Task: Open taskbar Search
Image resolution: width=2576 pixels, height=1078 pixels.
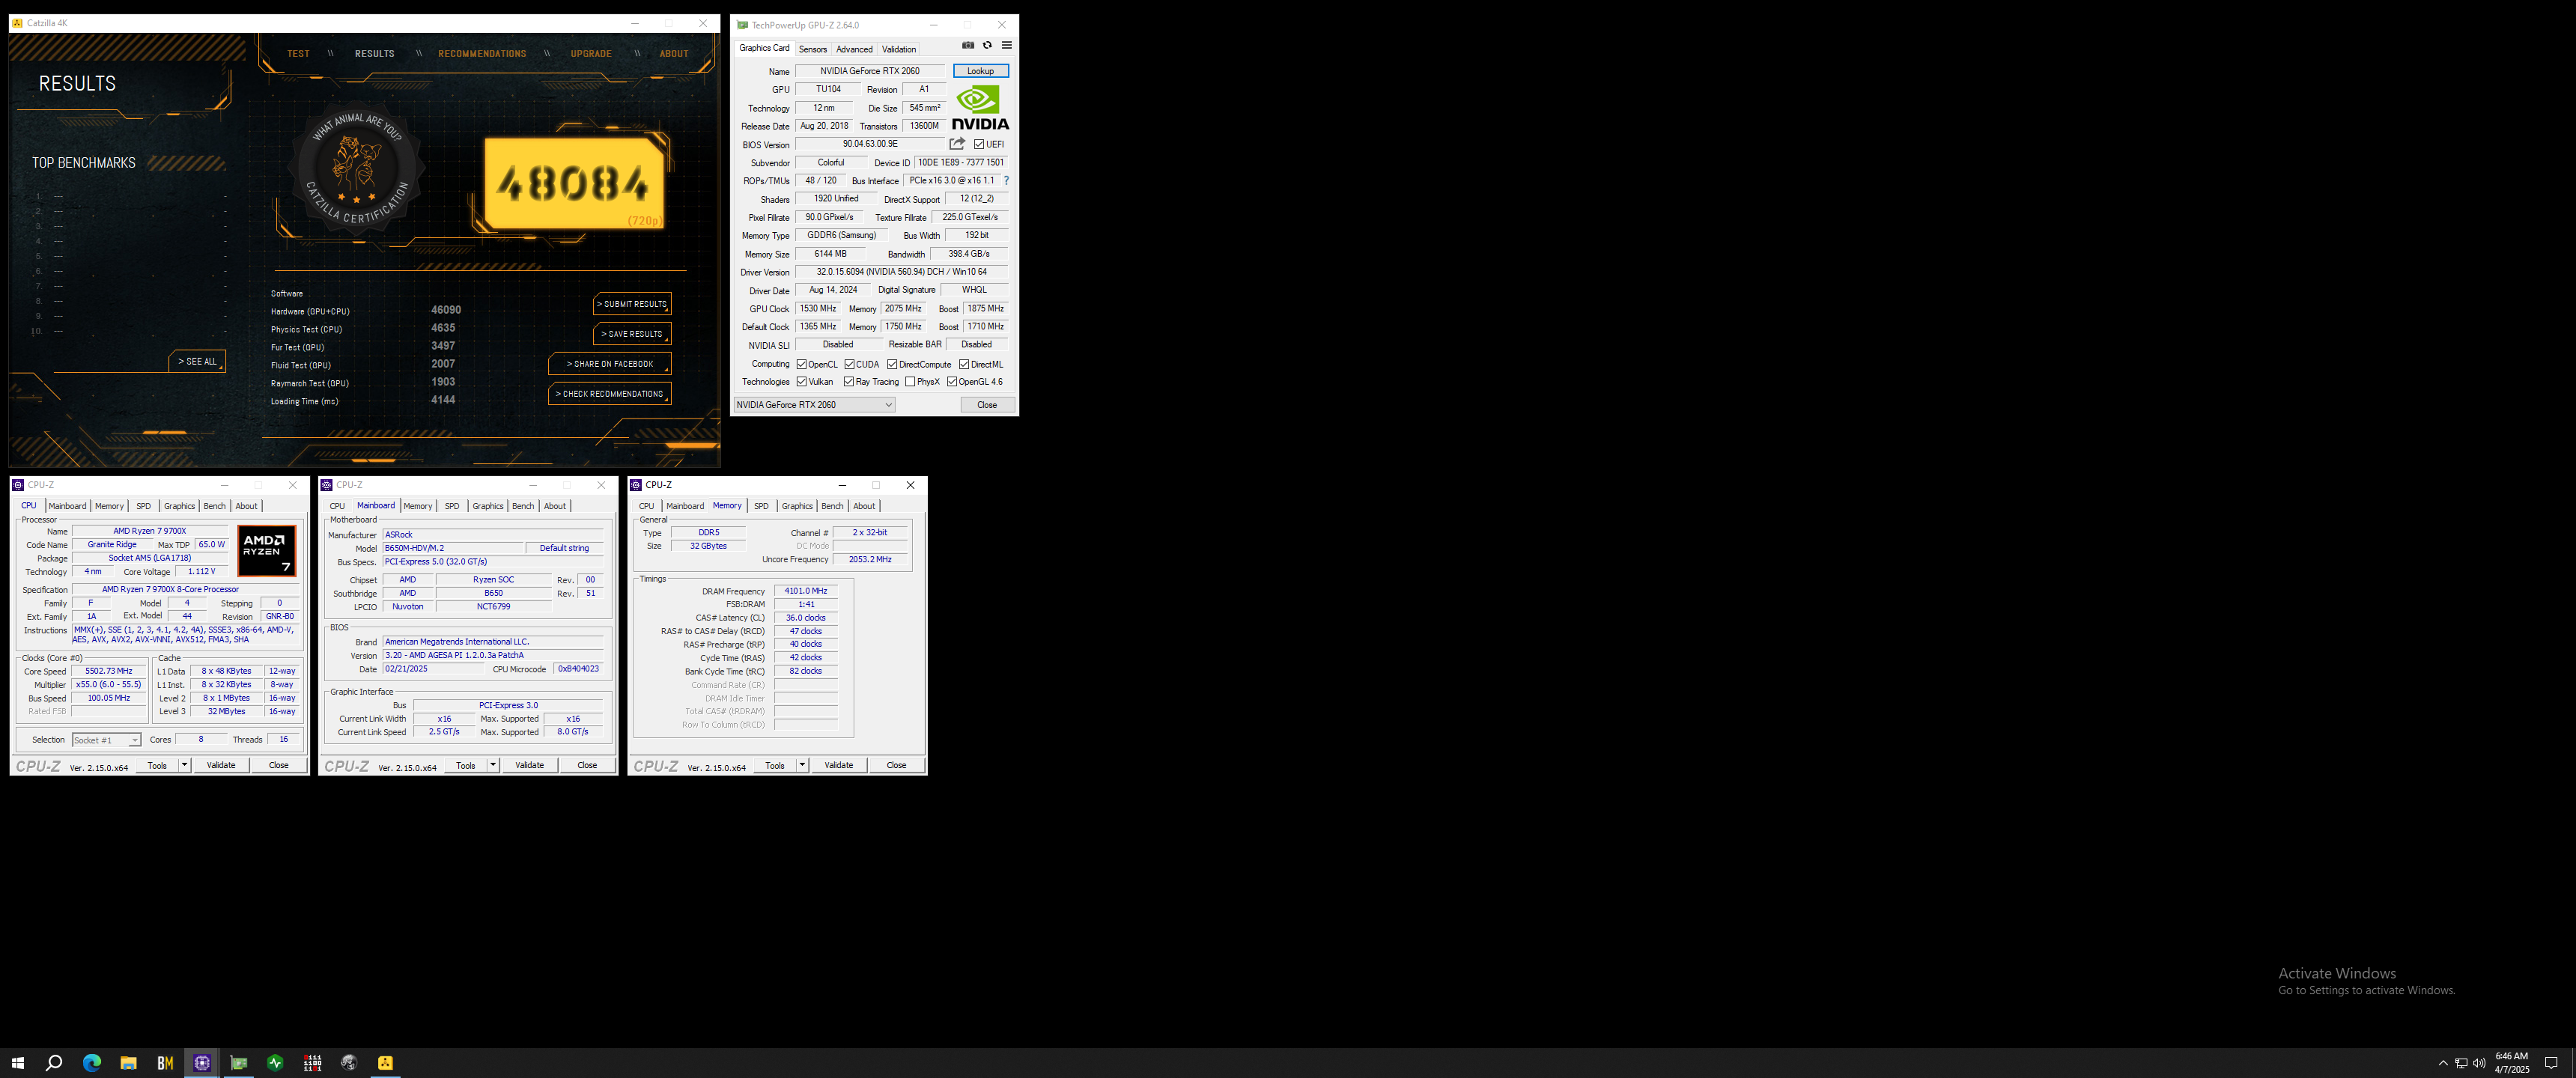Action: pyautogui.click(x=54, y=1062)
